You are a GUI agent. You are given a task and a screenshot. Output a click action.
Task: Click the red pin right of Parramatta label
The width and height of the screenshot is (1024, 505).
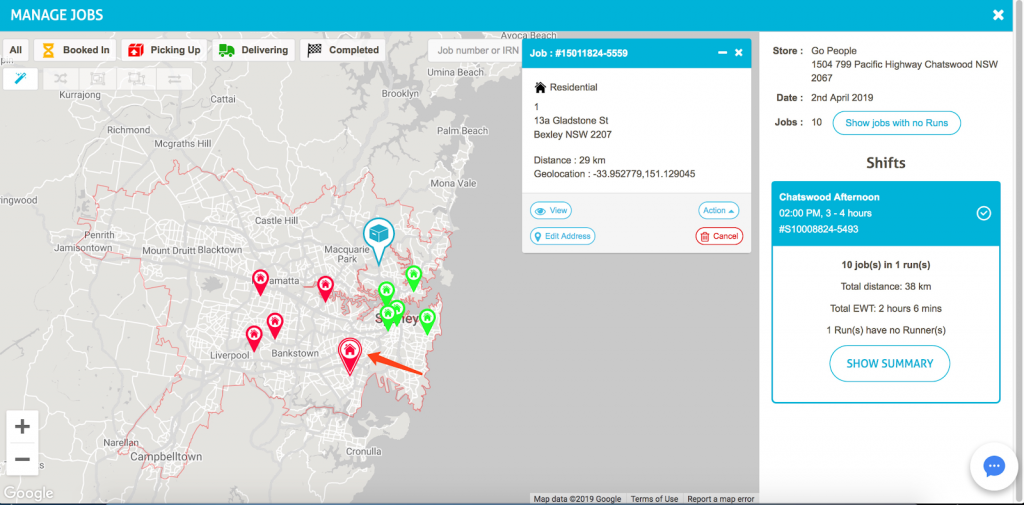(x=325, y=288)
